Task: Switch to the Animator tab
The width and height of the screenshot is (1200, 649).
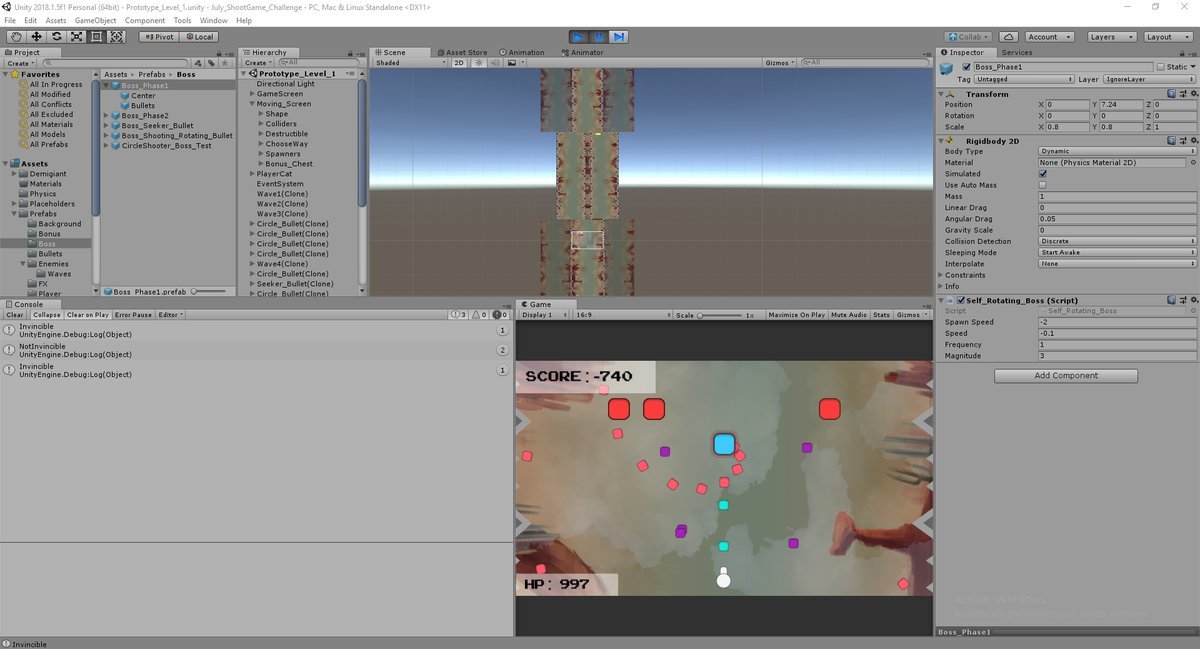Action: tap(586, 52)
